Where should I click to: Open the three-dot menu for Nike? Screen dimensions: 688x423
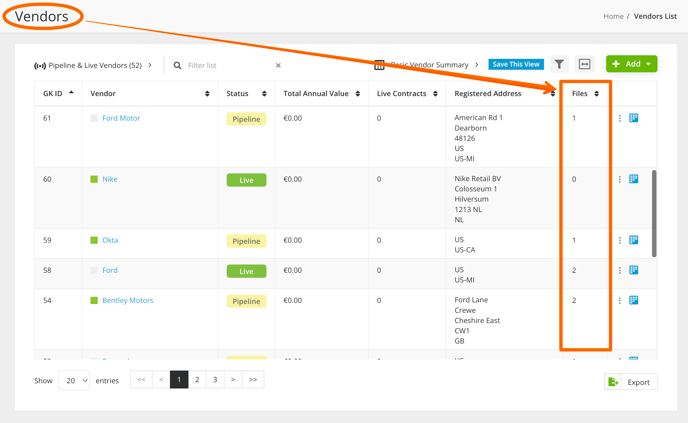tap(620, 179)
